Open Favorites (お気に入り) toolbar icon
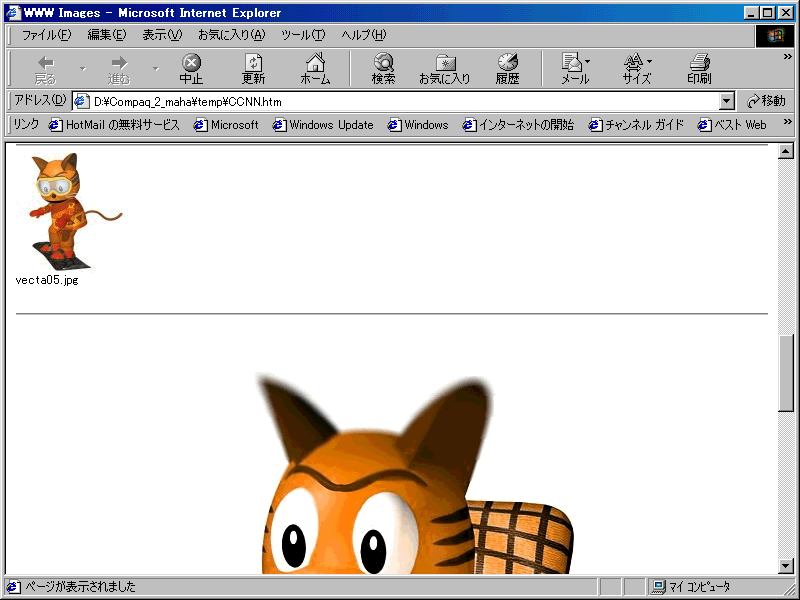The height and width of the screenshot is (600, 800). [444, 69]
